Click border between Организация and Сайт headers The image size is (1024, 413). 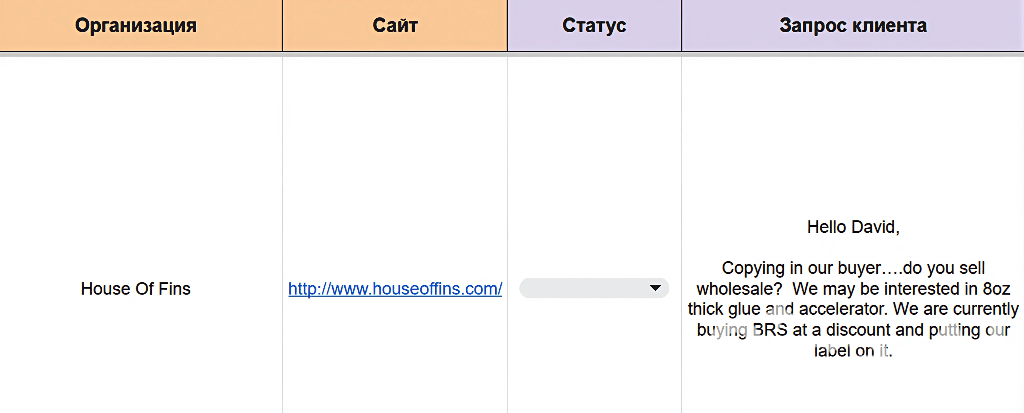pos(282,25)
